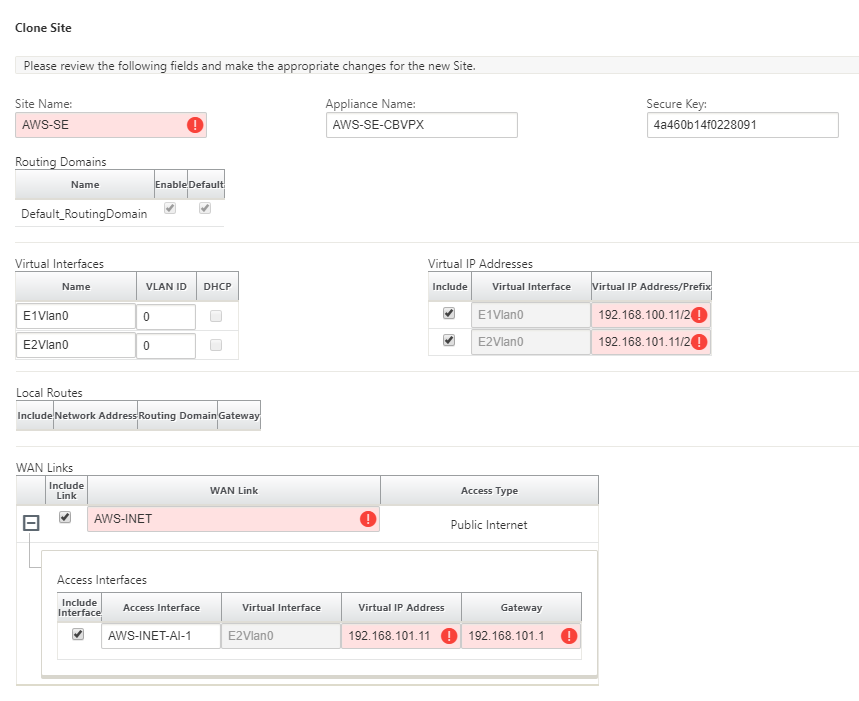Click the Secure Key input field

[x=742, y=125]
